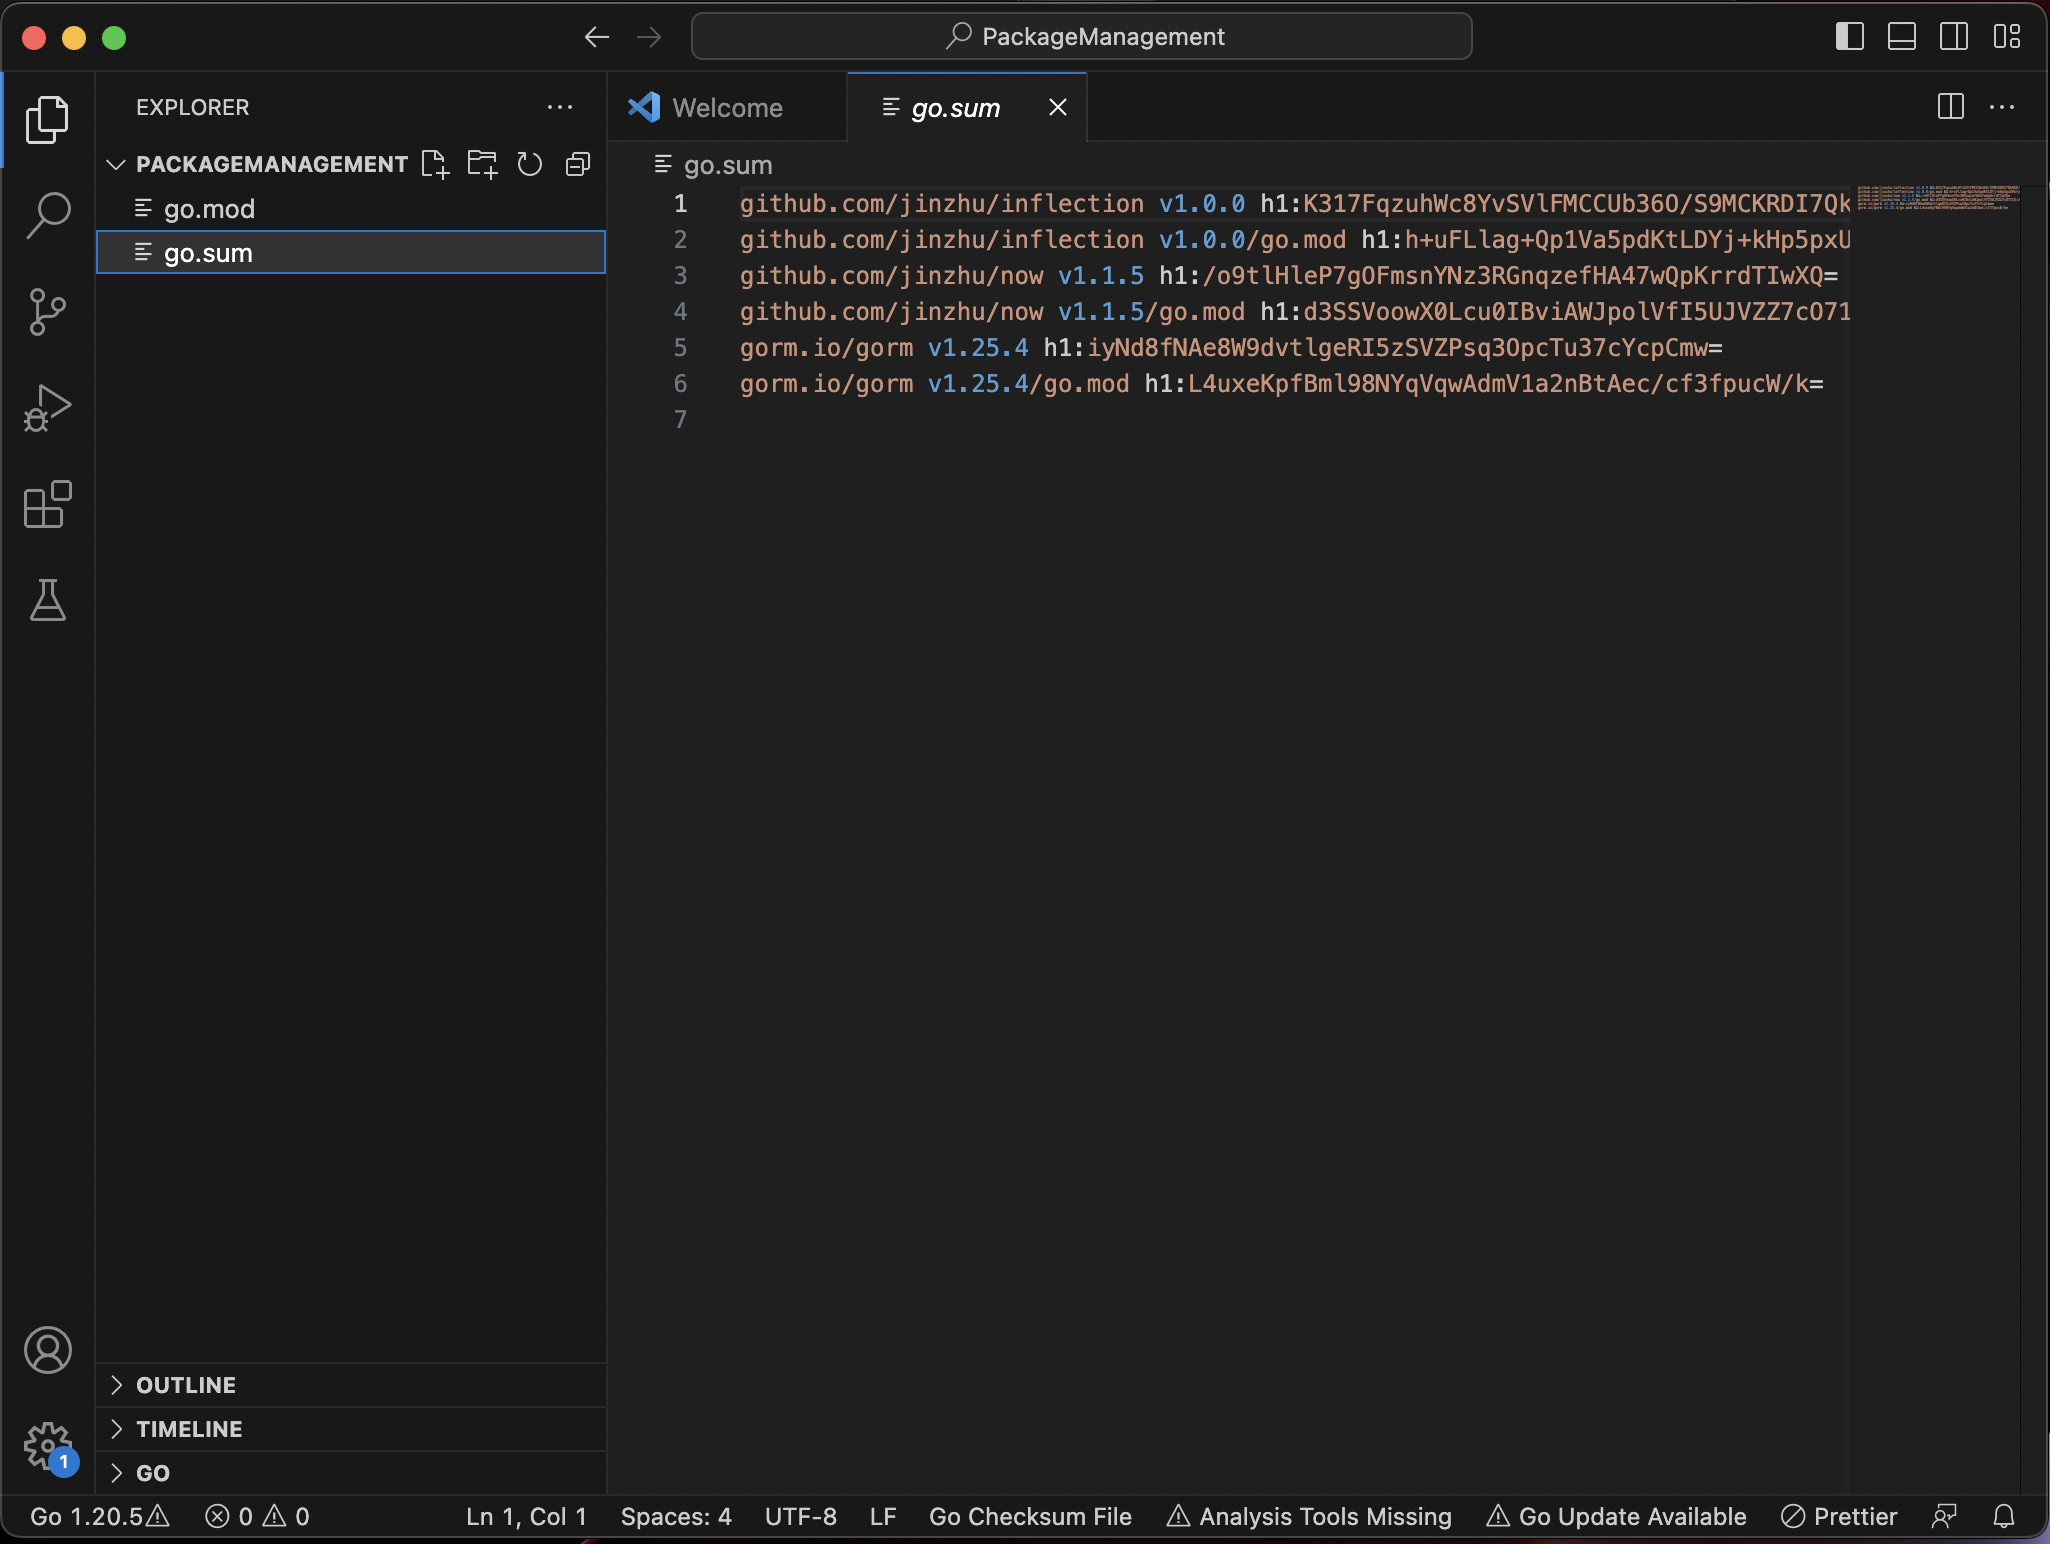Click Analysis Tools Missing warning
This screenshot has width=2050, height=1544.
click(1310, 1517)
